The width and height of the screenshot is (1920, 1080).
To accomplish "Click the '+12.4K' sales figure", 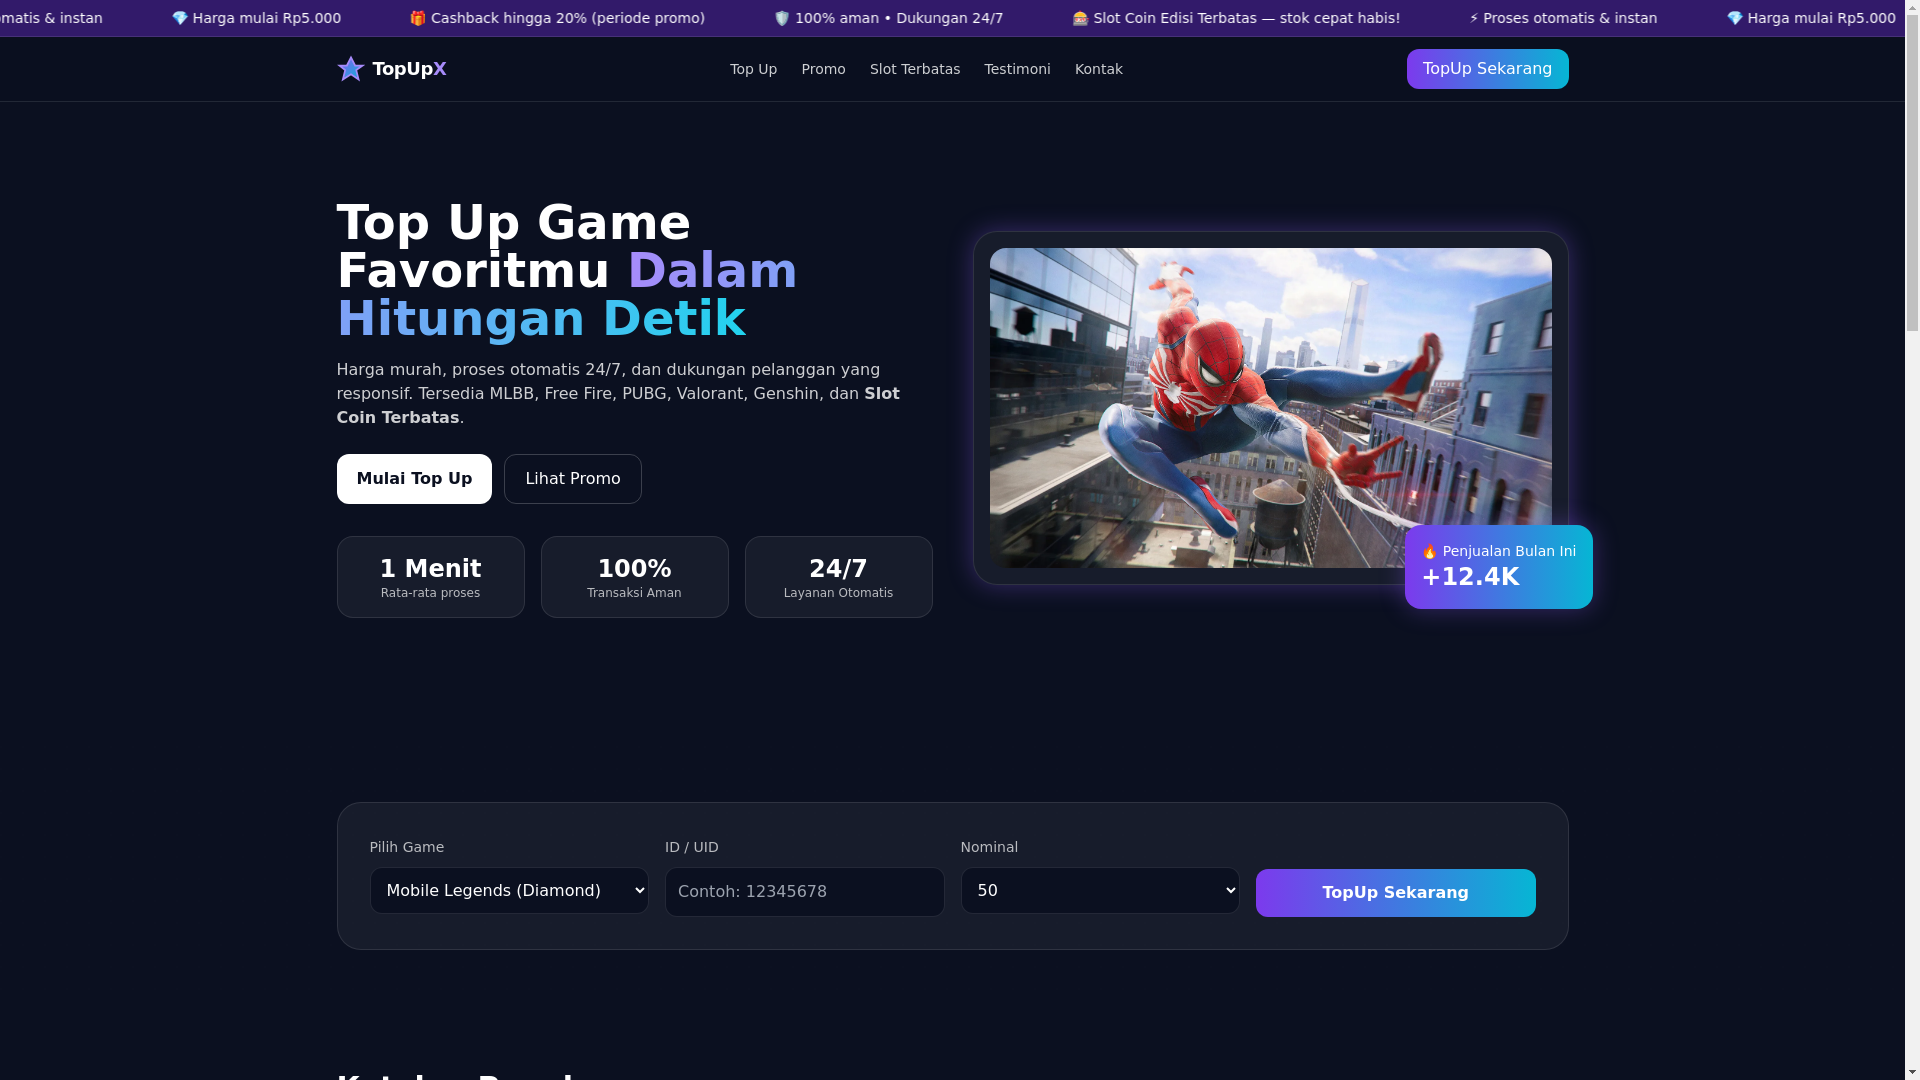I will pyautogui.click(x=1471, y=577).
